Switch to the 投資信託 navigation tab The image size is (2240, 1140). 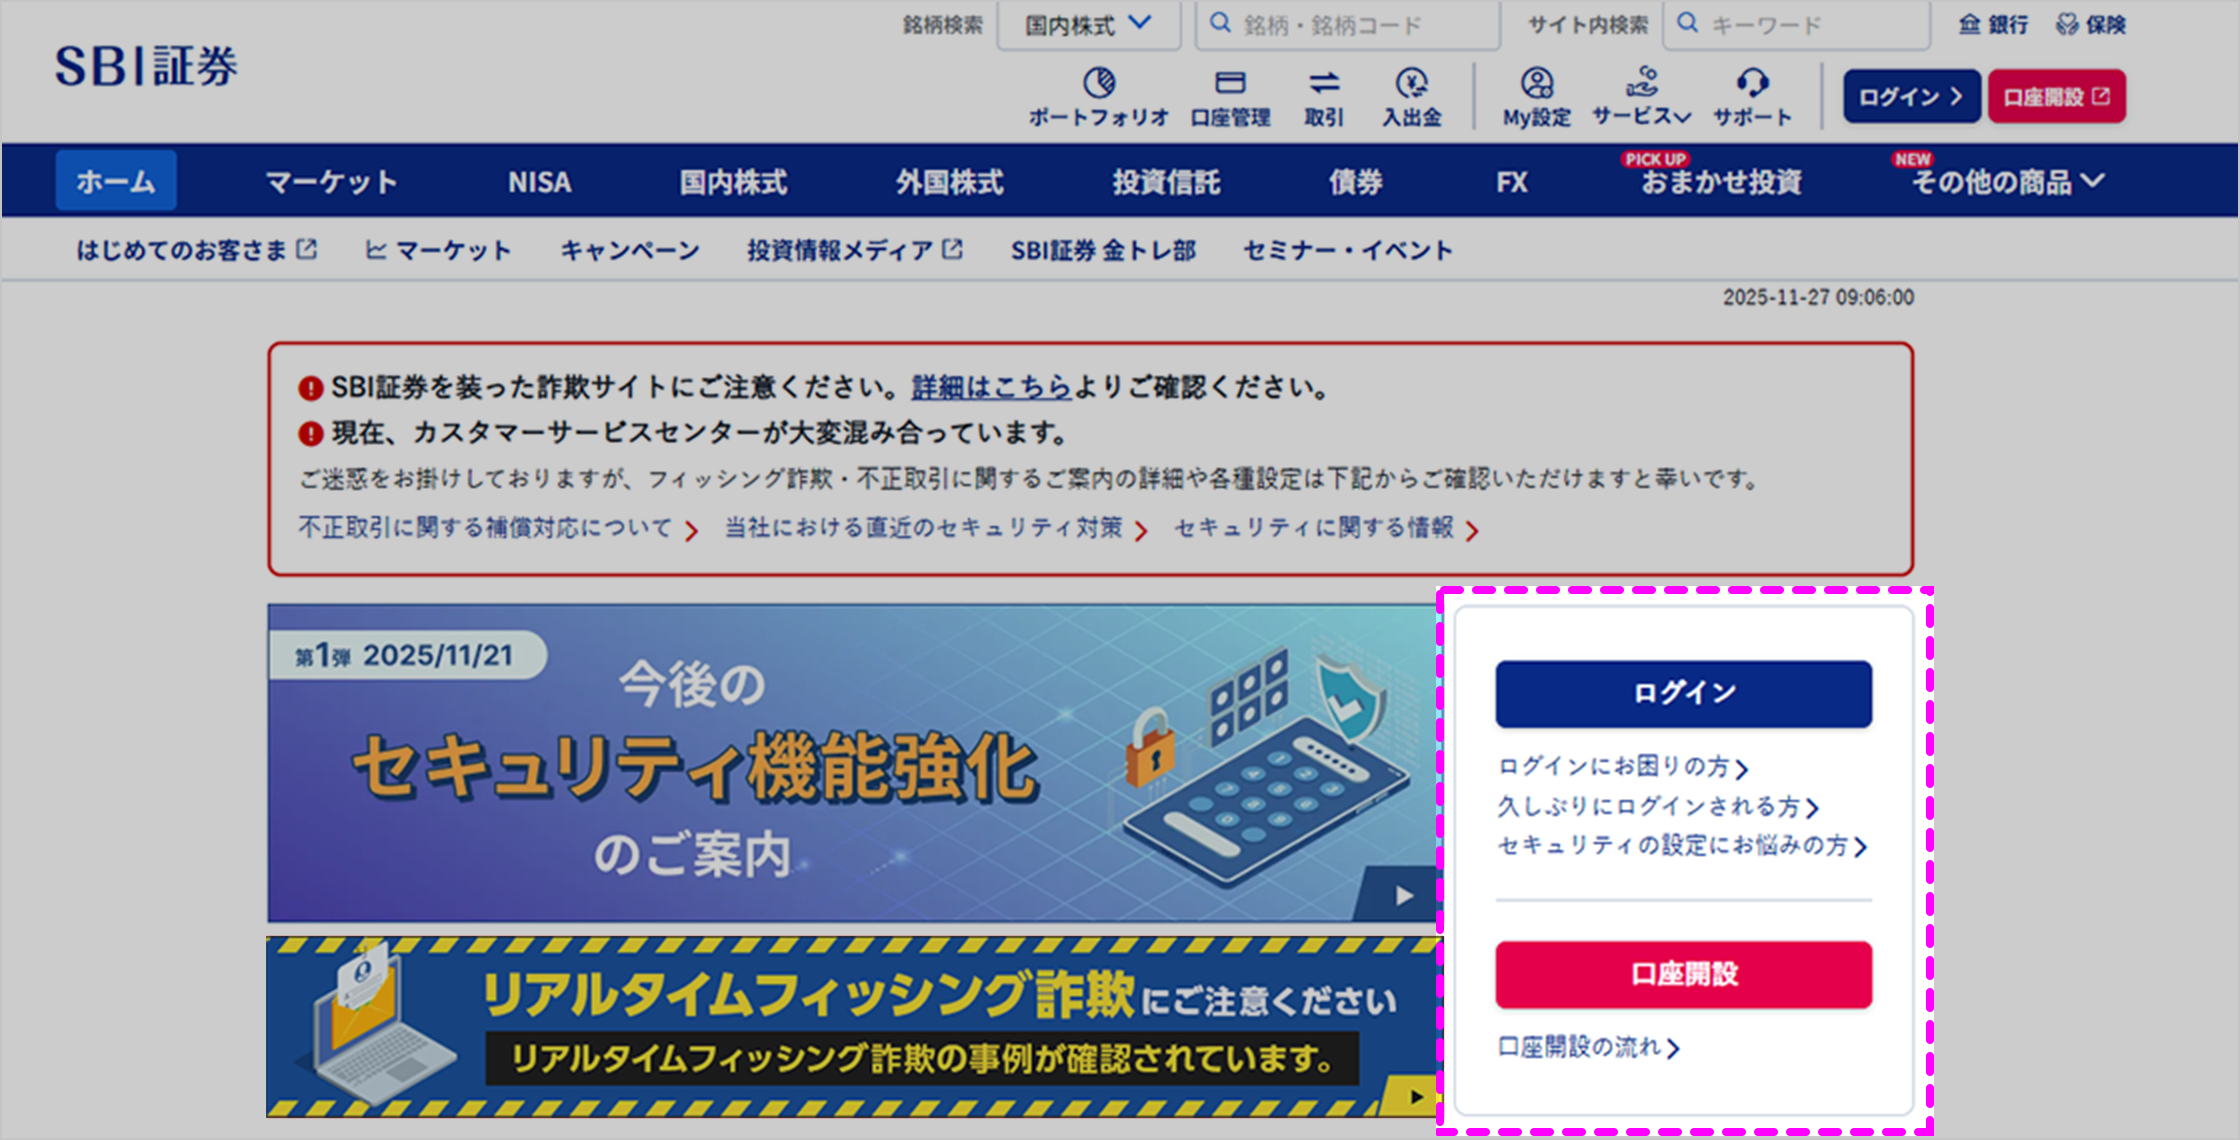pyautogui.click(x=1166, y=182)
